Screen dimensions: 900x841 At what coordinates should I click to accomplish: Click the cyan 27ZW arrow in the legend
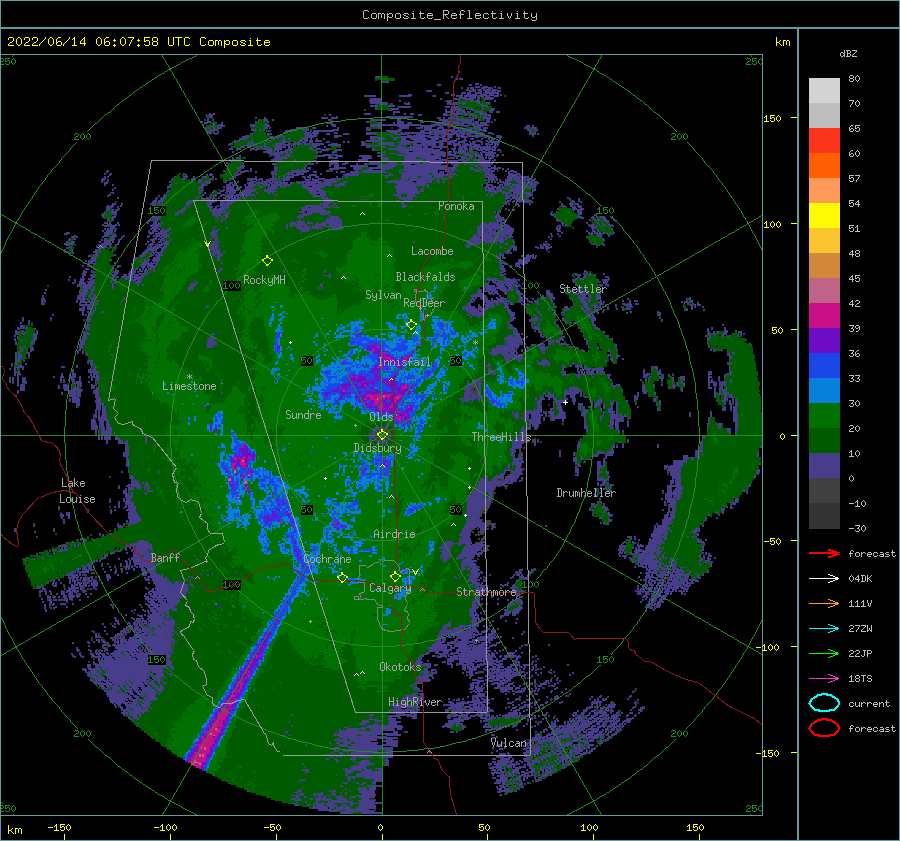[x=824, y=629]
